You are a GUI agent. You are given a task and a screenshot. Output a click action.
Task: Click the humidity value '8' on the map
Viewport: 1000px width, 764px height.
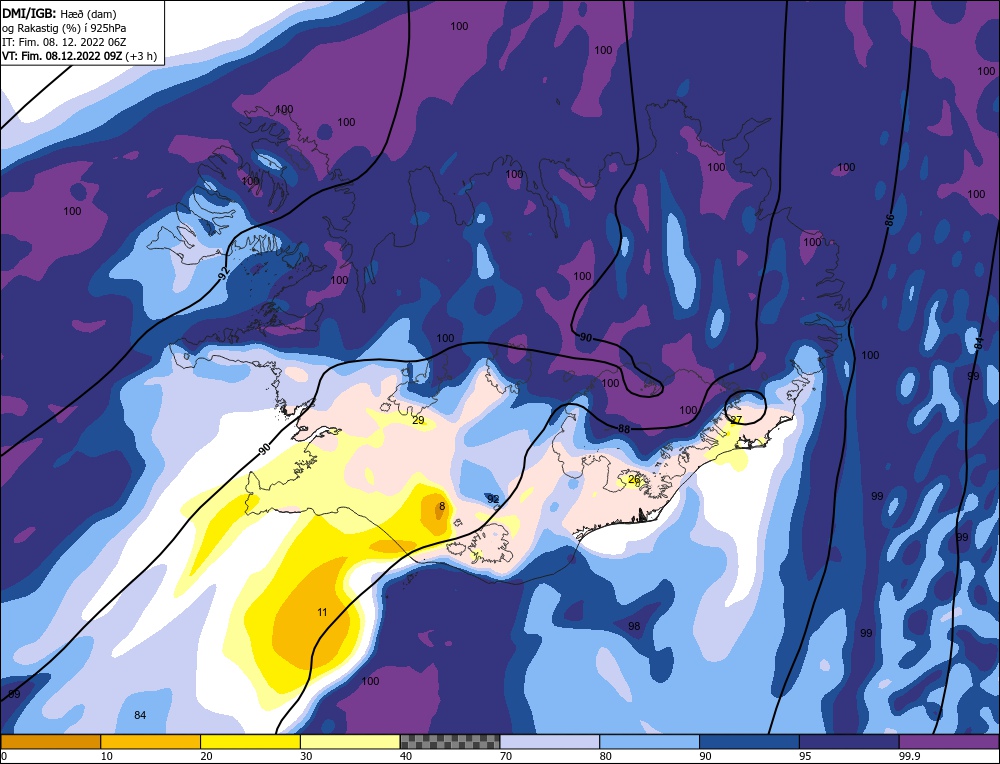[442, 506]
